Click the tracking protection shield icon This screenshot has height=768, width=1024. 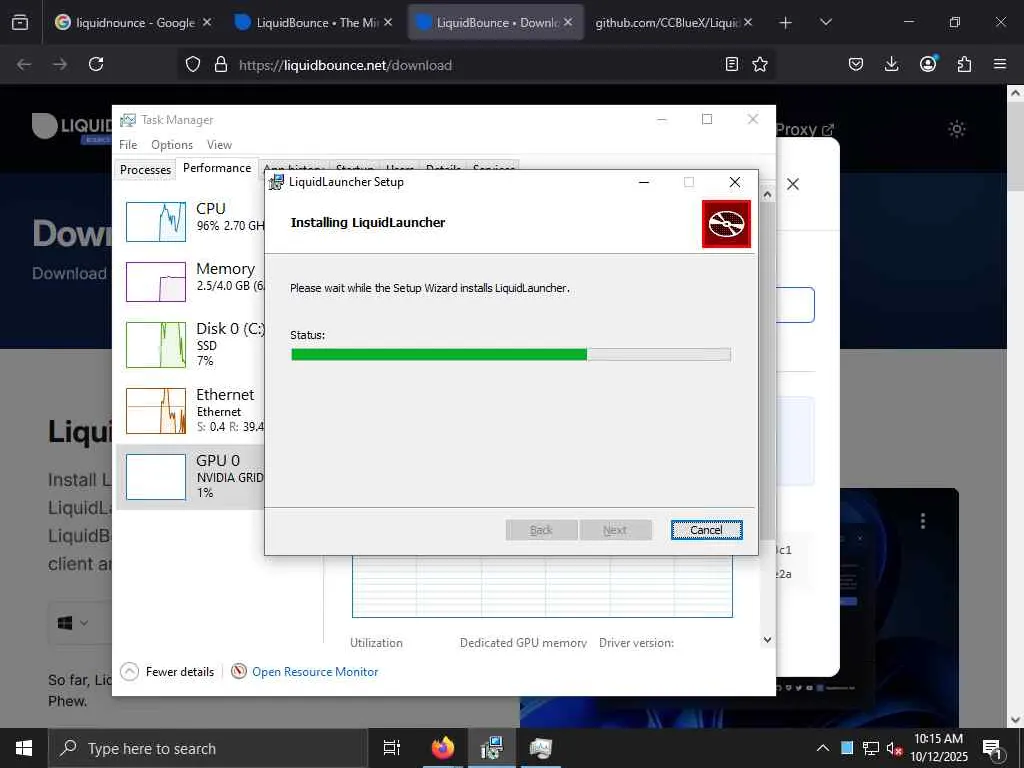[x=193, y=65]
